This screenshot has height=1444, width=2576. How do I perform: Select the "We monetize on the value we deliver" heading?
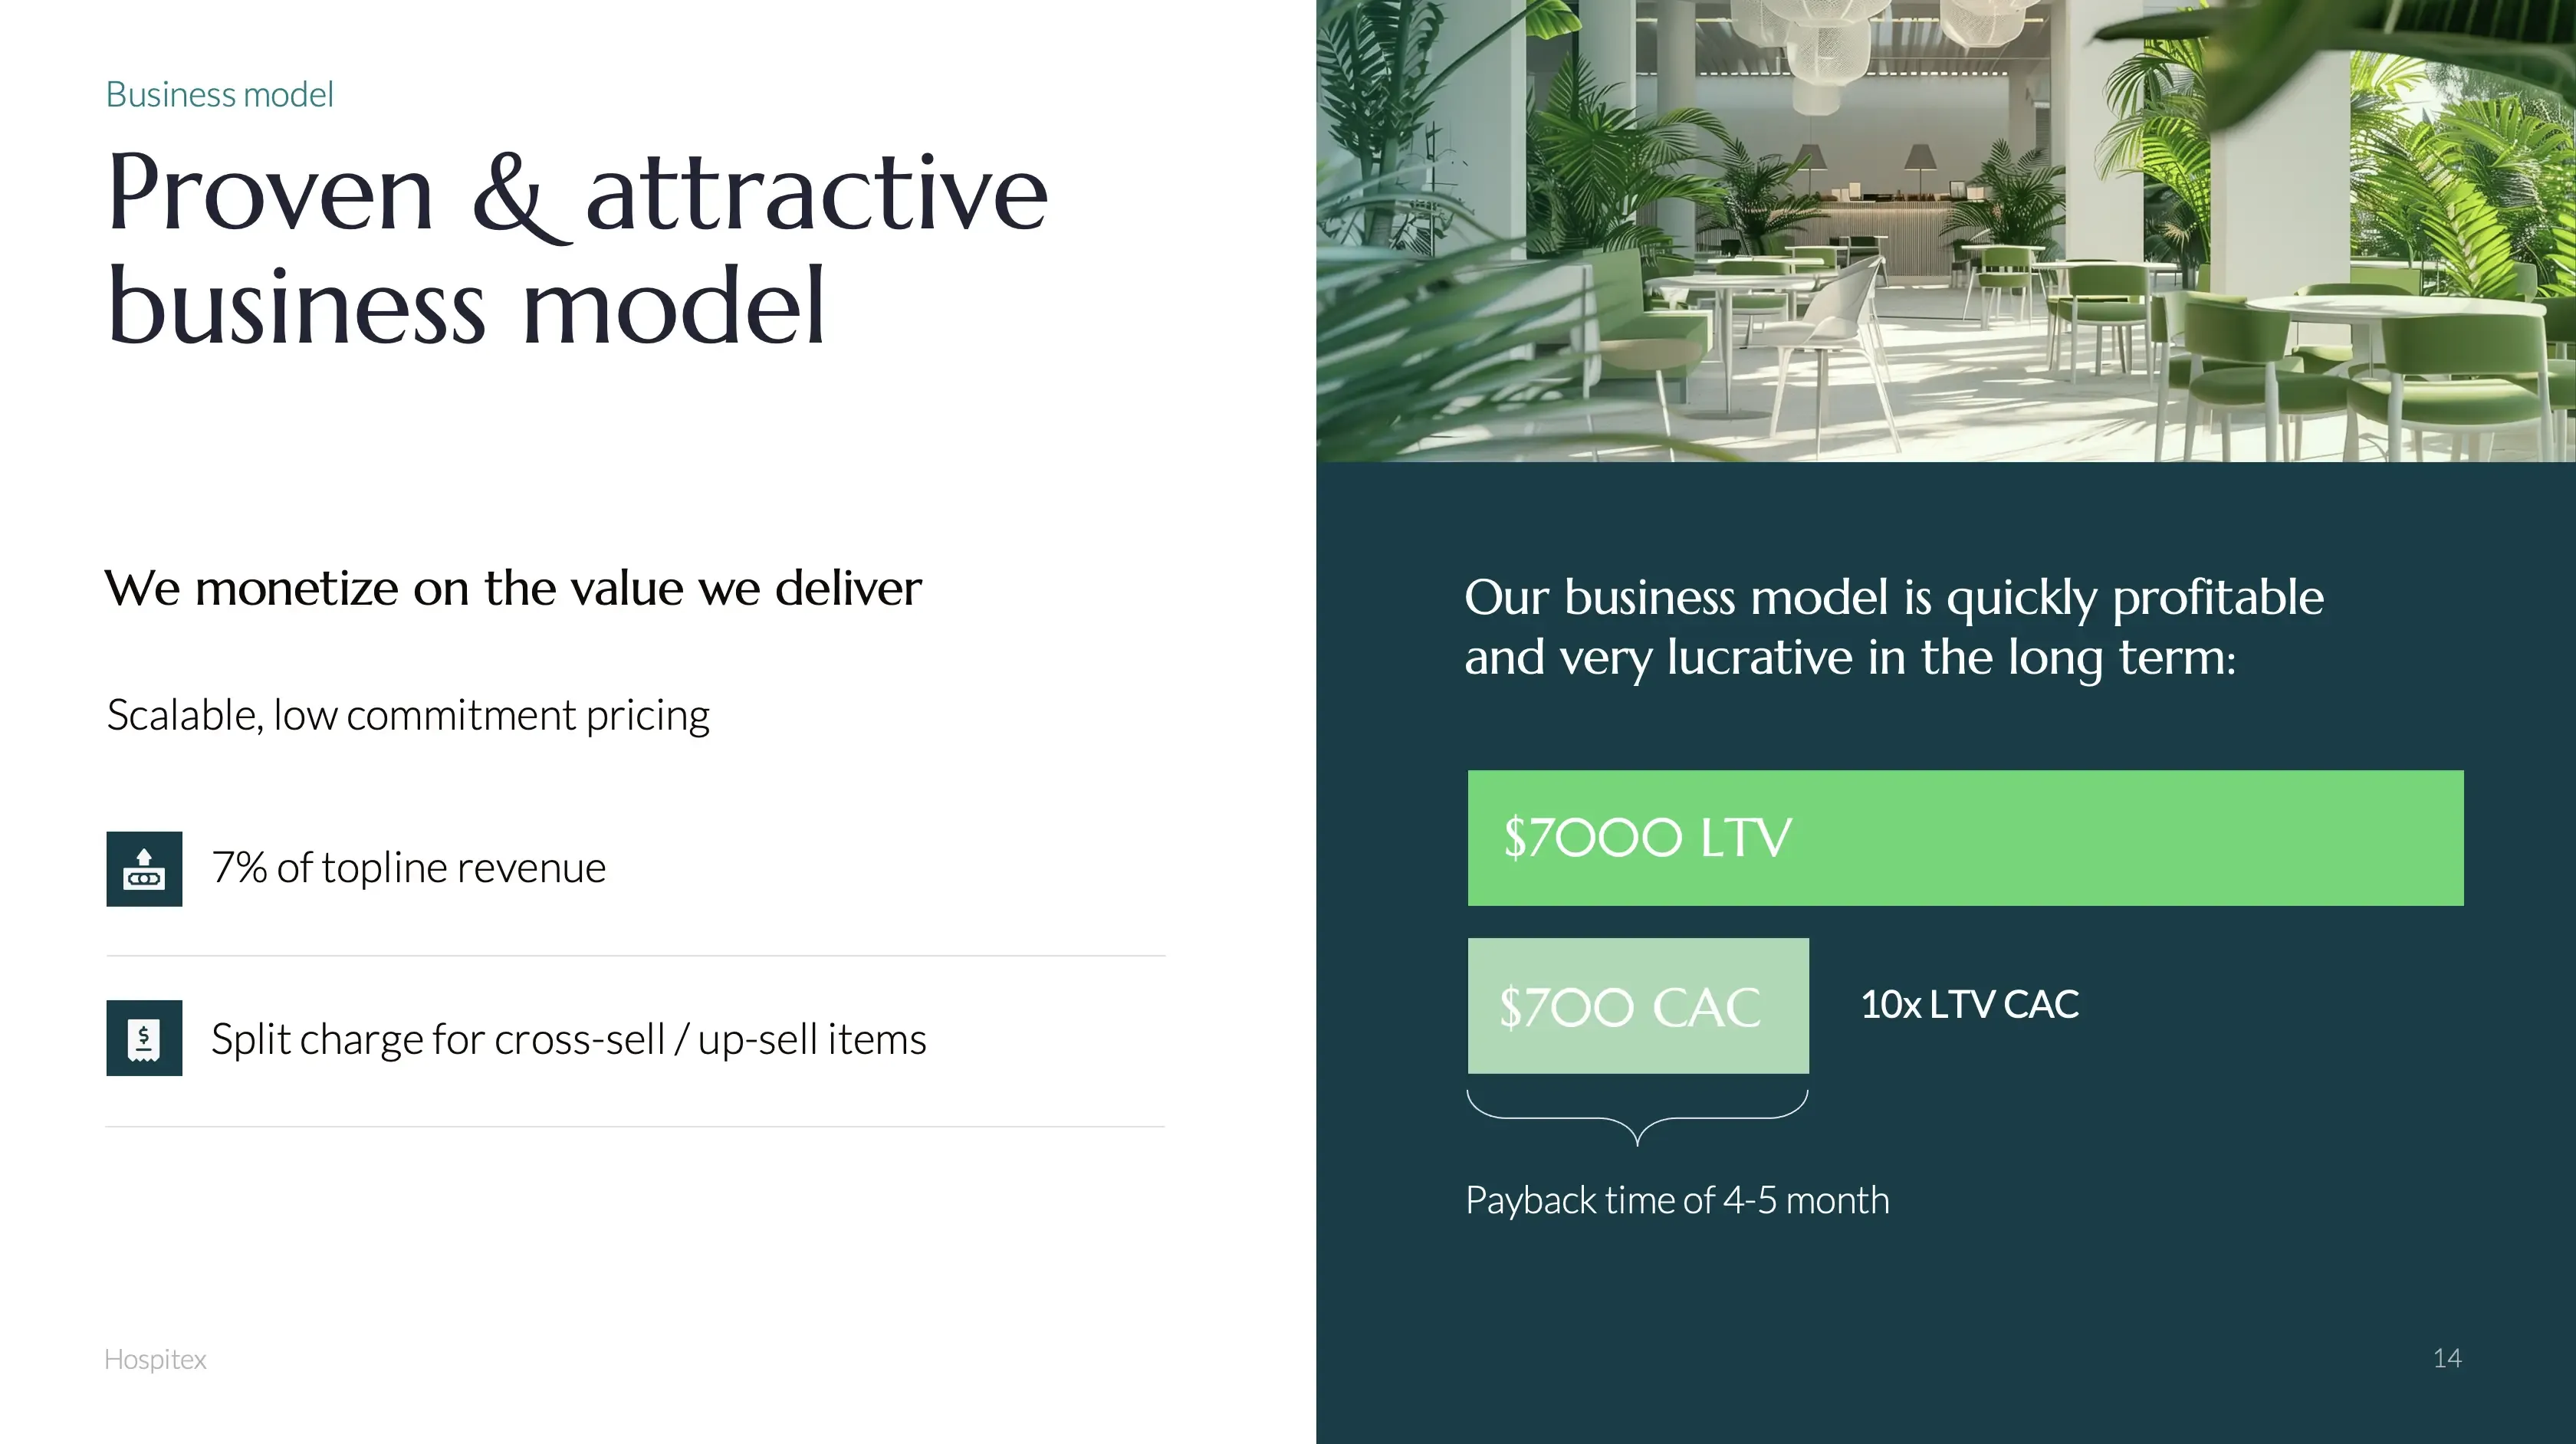[x=513, y=588]
